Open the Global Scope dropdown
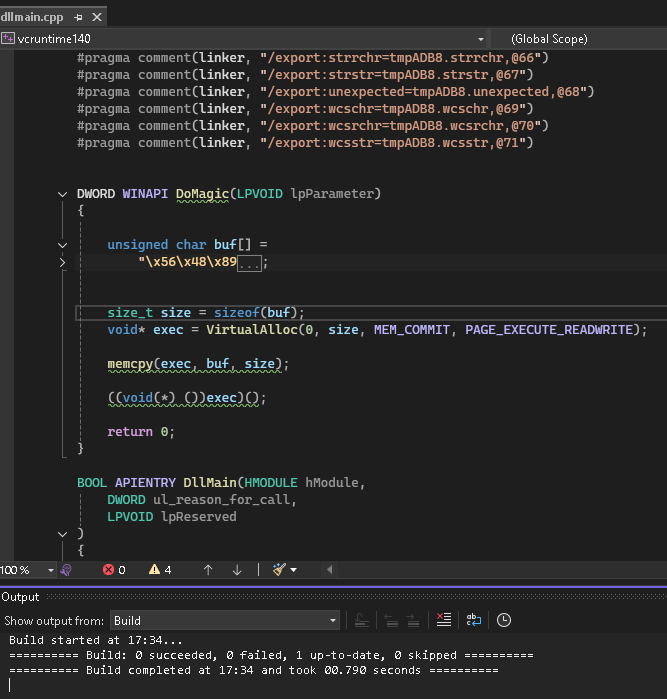 click(x=579, y=39)
